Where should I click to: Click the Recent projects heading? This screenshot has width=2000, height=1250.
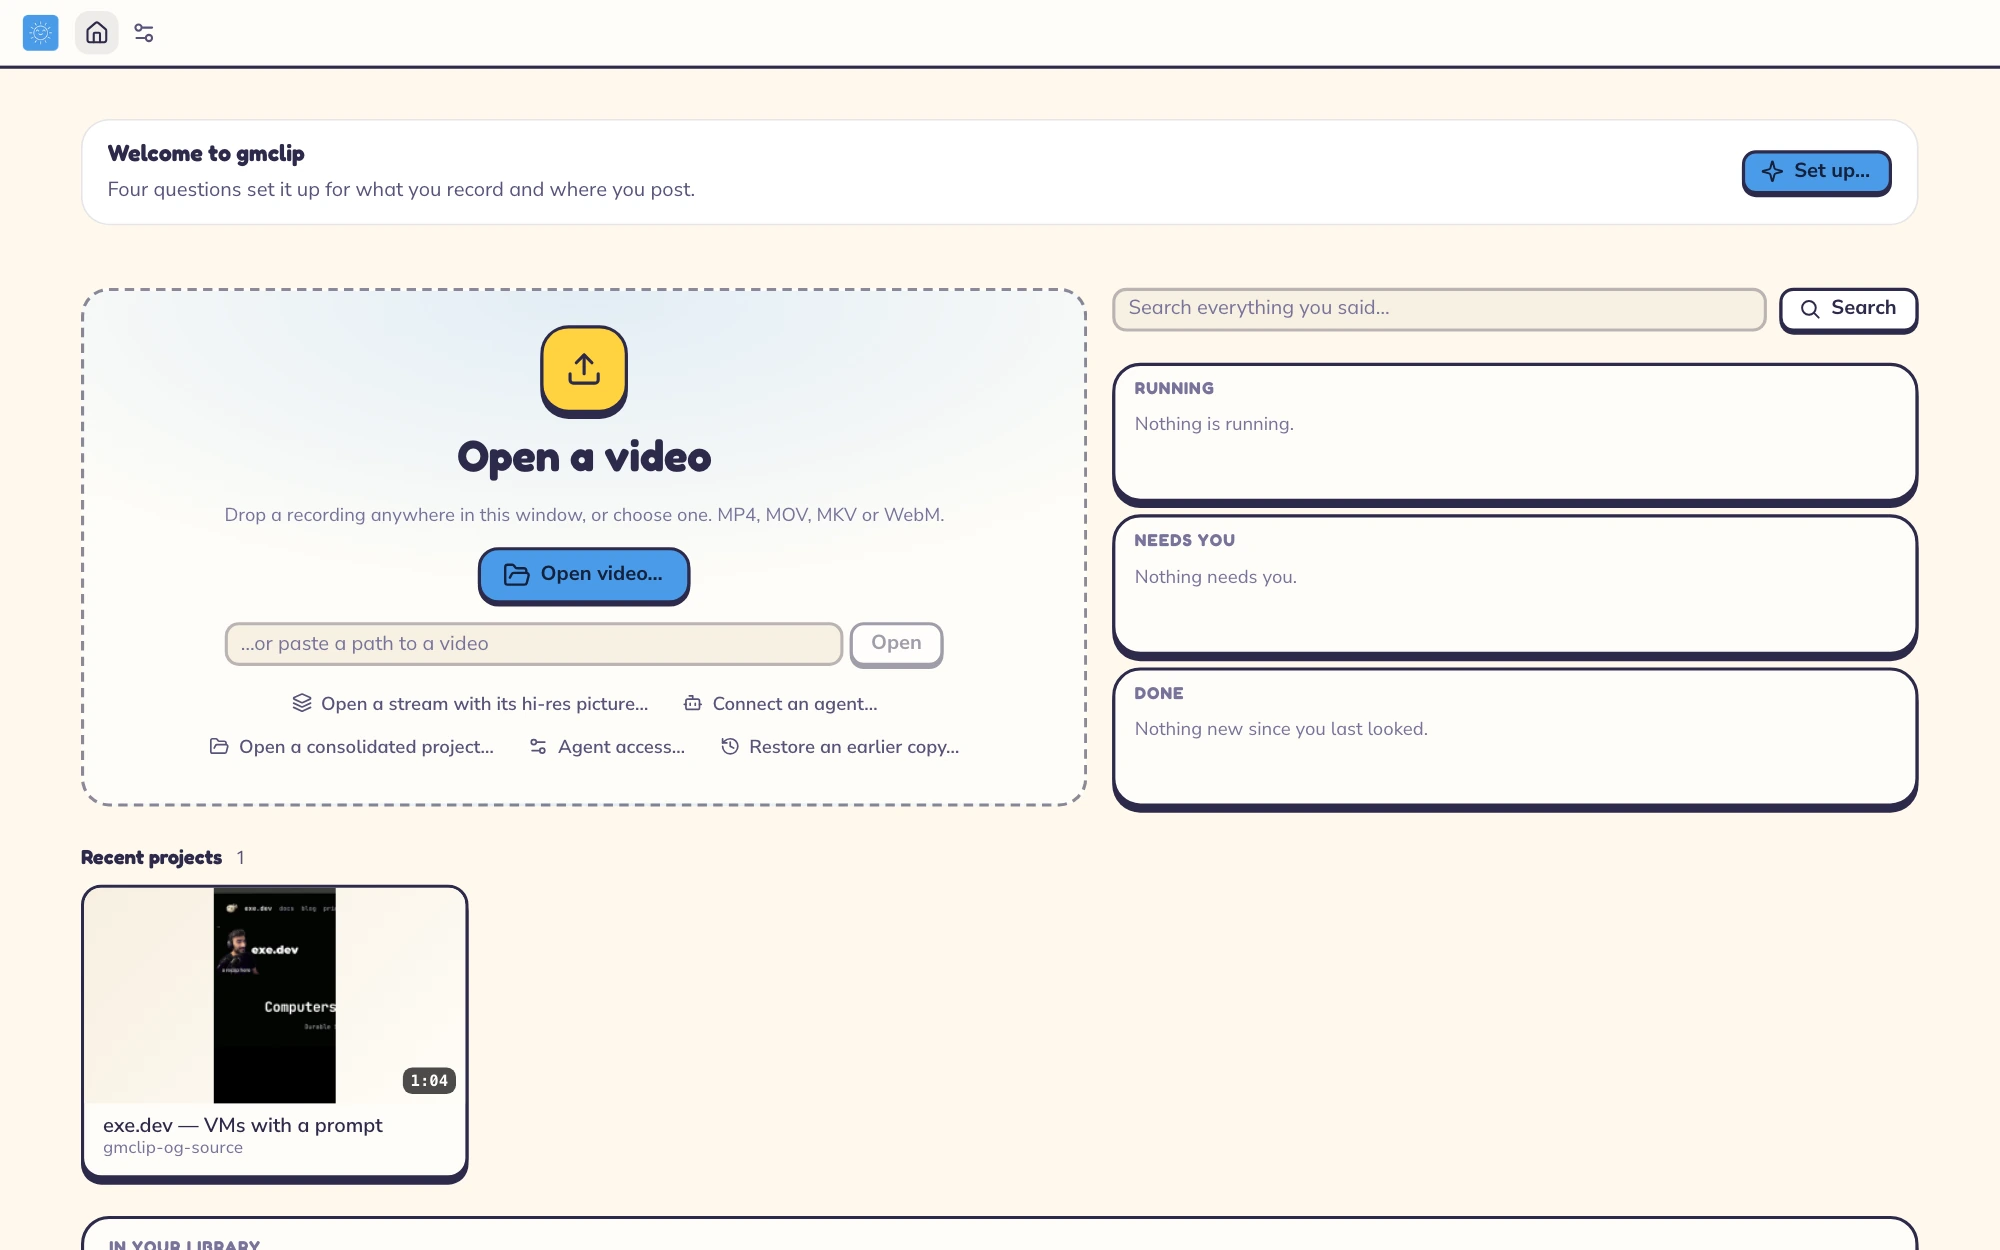coord(151,858)
